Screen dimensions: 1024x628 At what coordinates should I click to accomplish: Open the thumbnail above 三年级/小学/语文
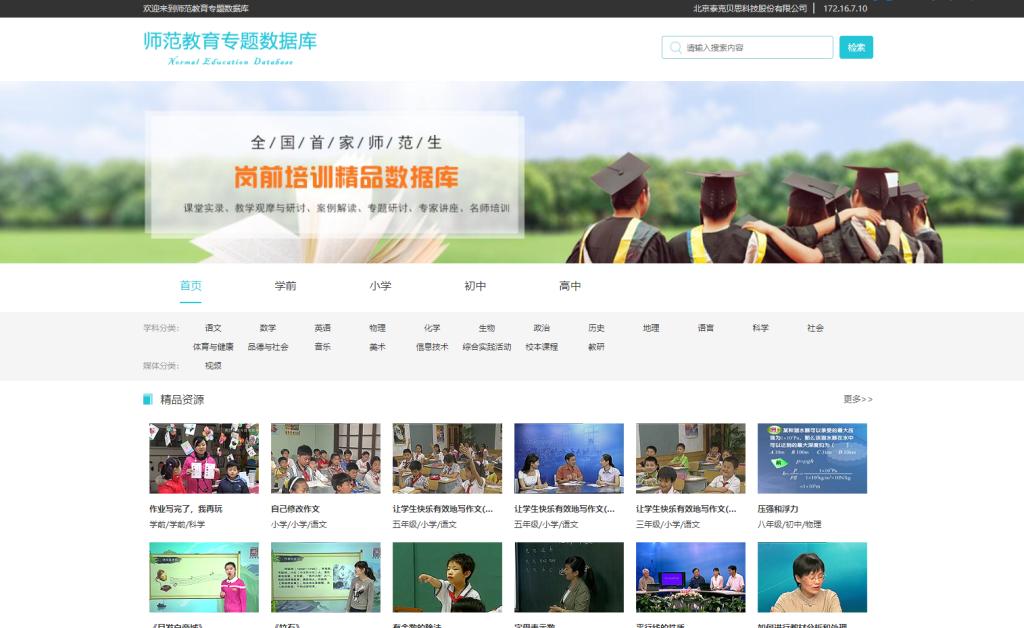pyautogui.click(x=691, y=458)
